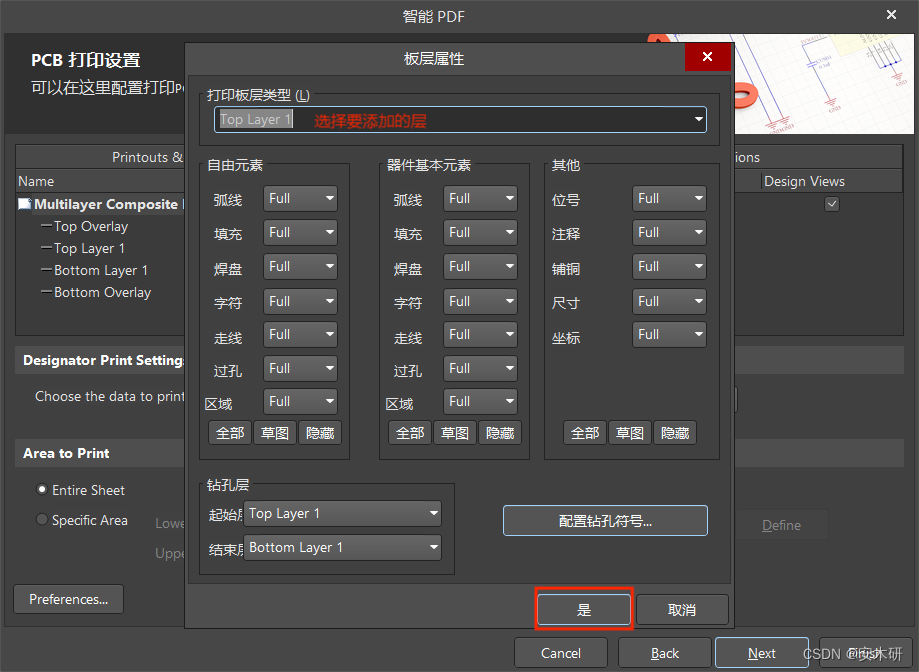Image resolution: width=919 pixels, height=672 pixels.
Task: Select Top Overlay in the printout tree
Action: 88,226
